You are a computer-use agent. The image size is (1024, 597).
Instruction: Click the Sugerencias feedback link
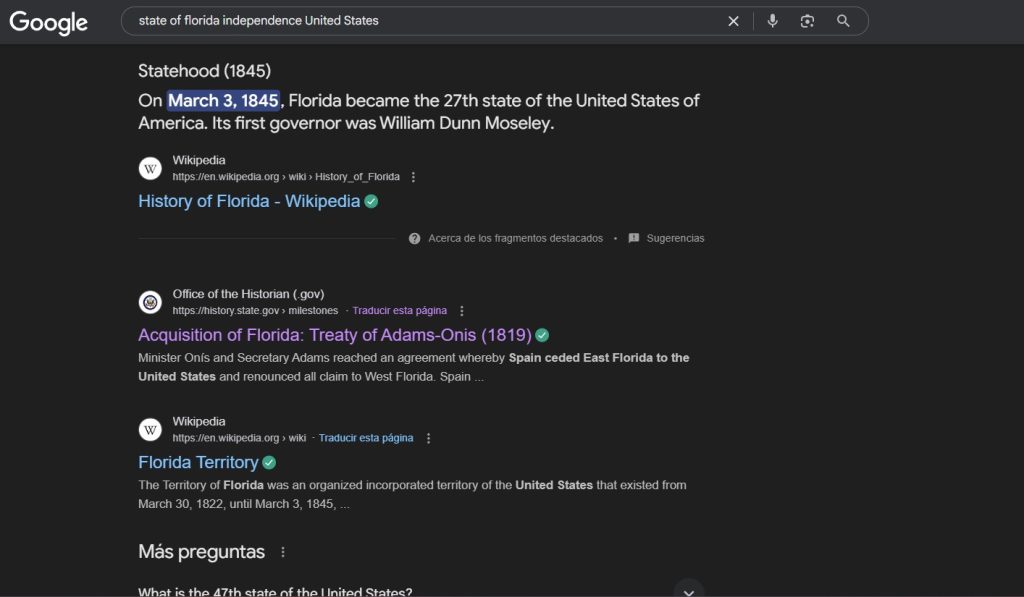(675, 238)
